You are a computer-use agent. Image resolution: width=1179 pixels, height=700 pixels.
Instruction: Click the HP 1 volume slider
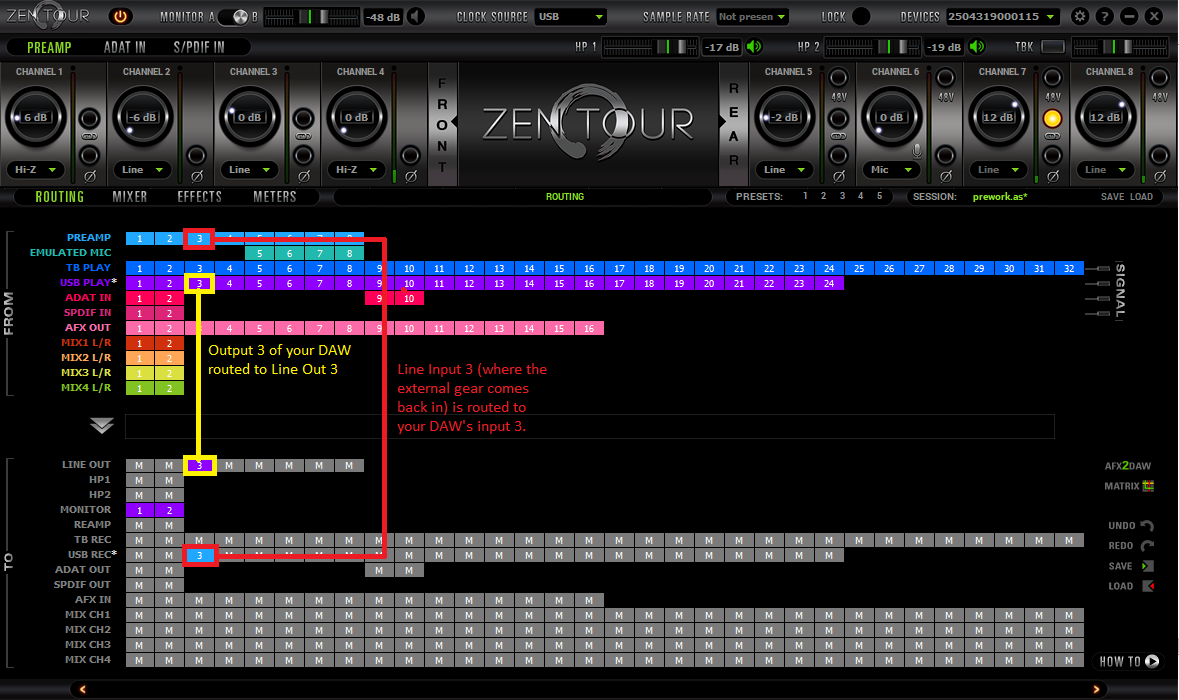(650, 47)
